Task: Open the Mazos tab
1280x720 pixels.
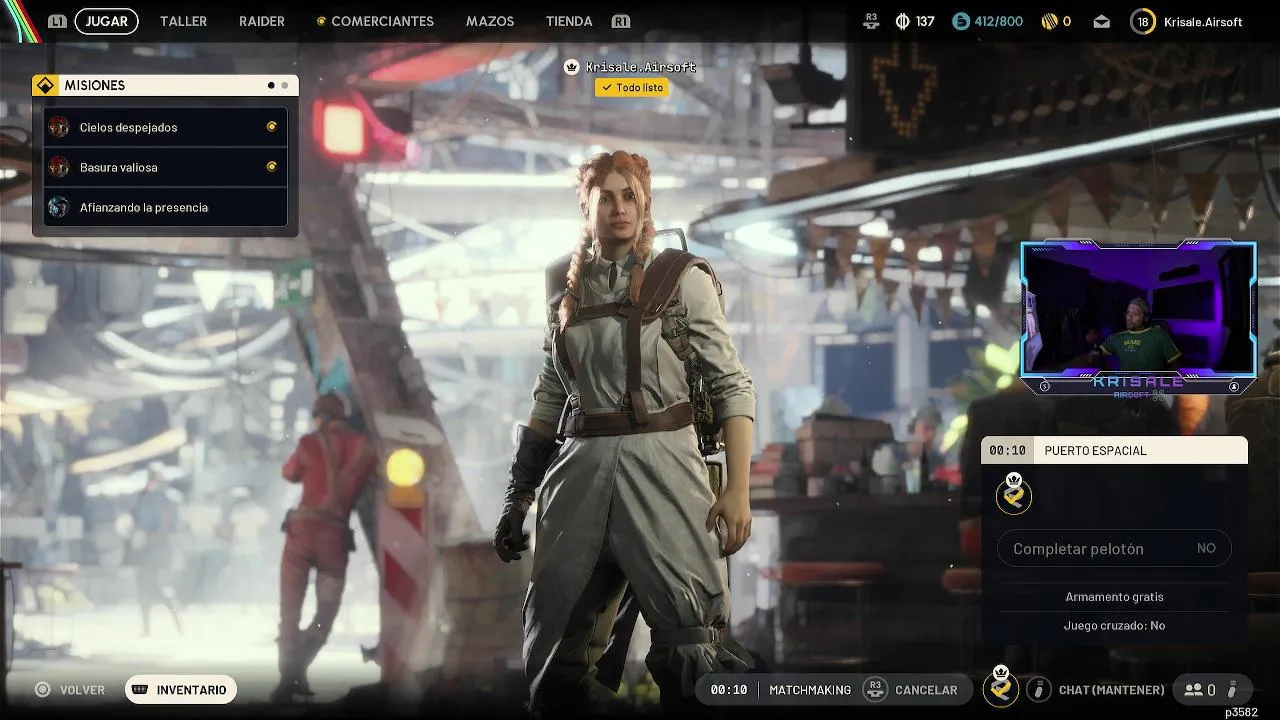Action: 490,21
